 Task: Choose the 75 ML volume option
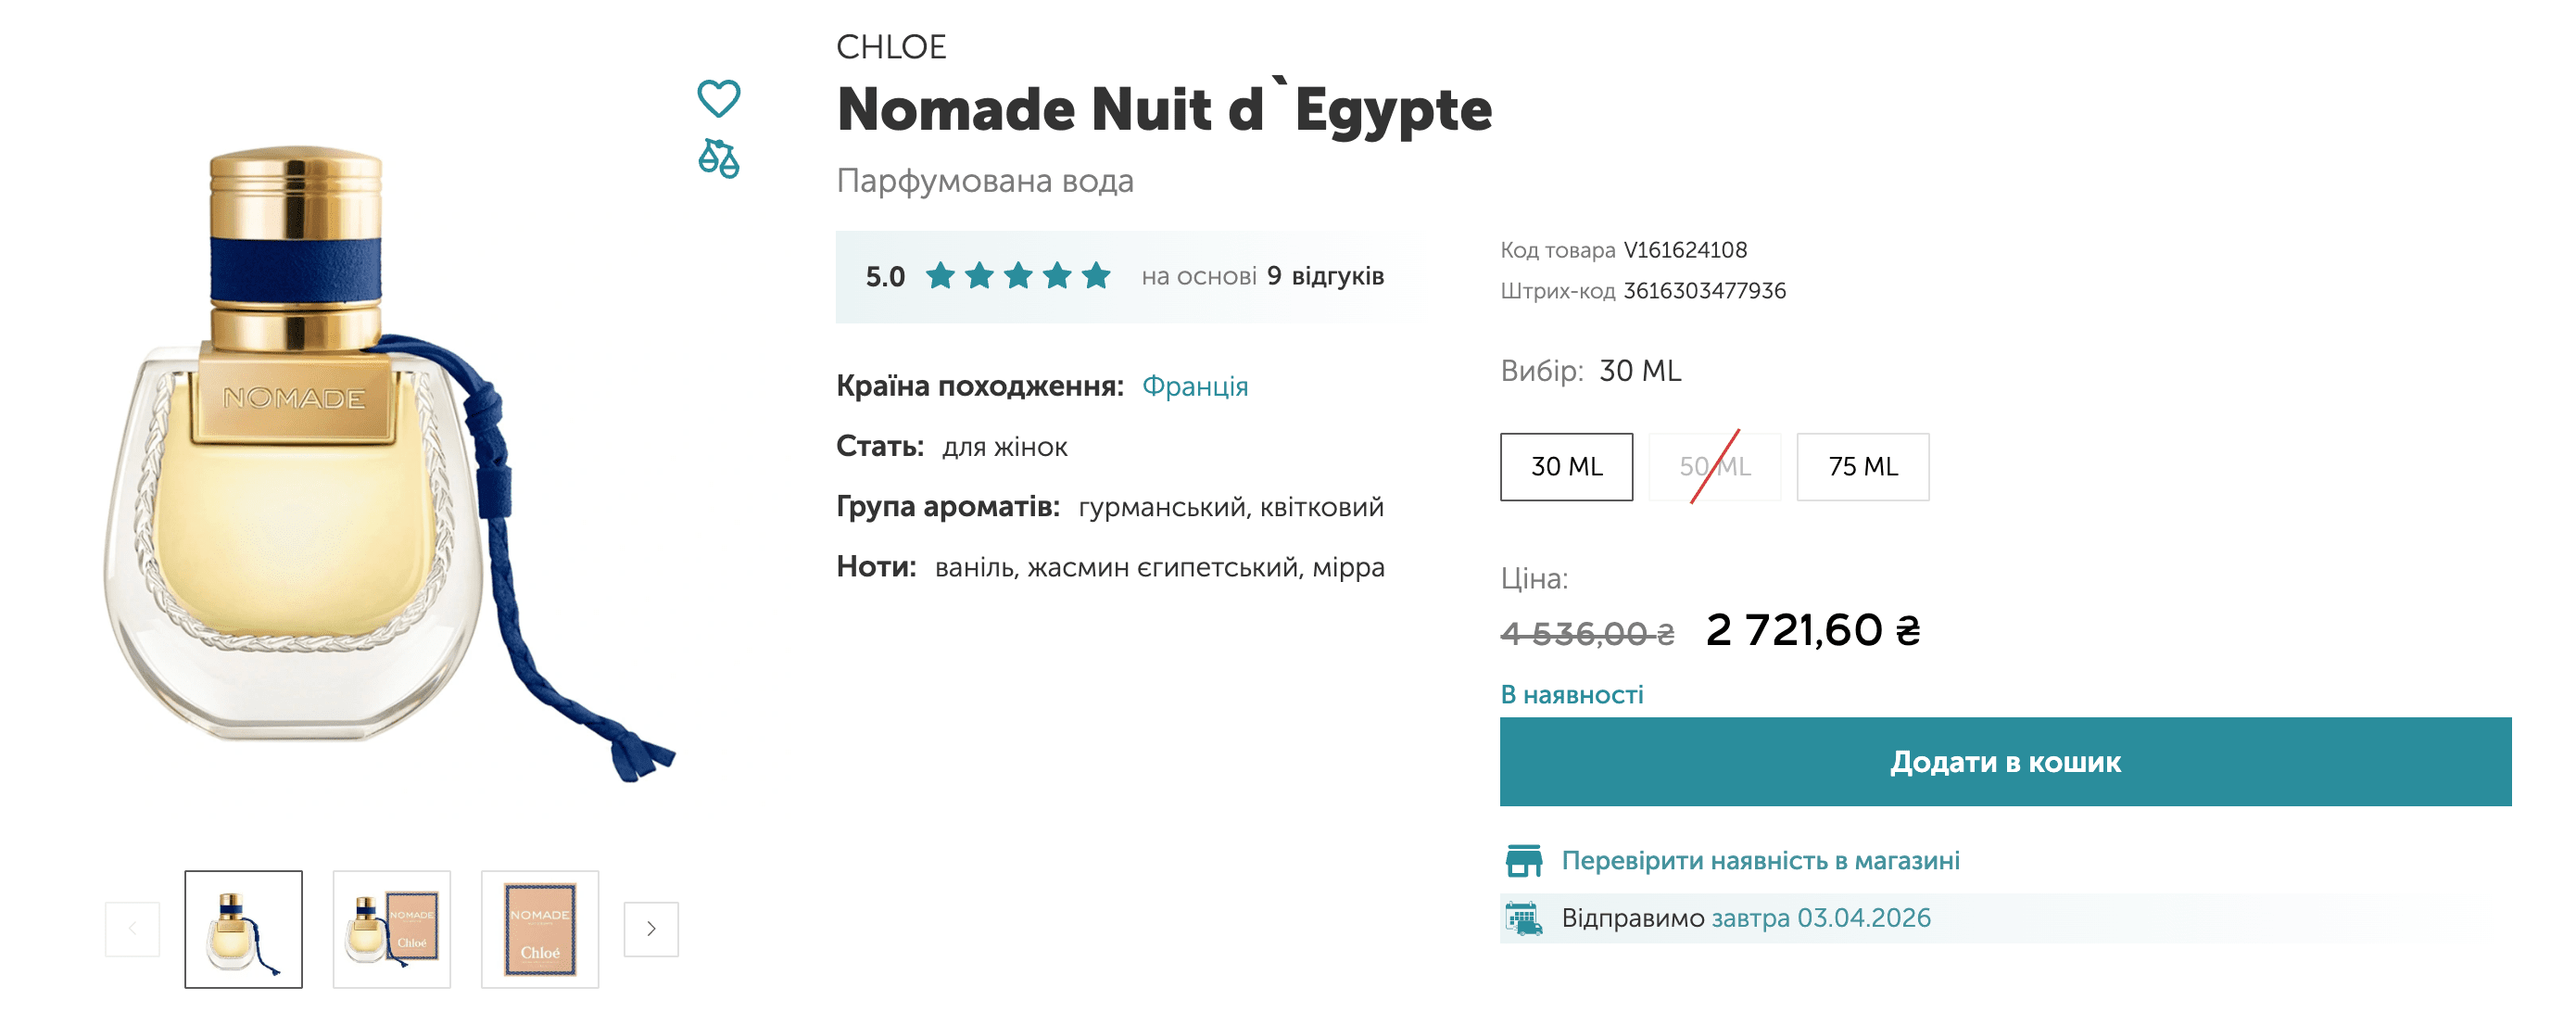pyautogui.click(x=1862, y=467)
